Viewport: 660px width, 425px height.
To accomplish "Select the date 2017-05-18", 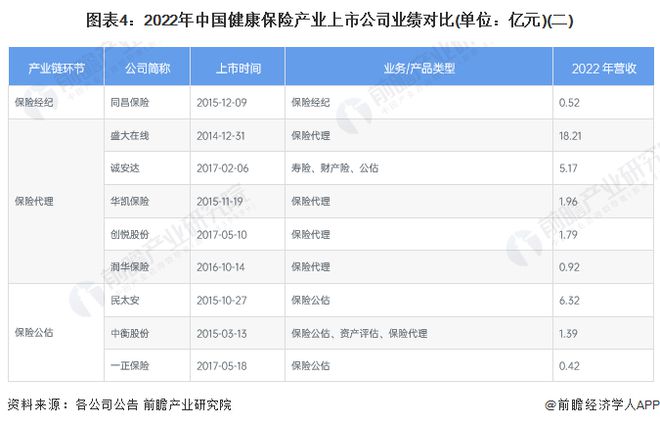I will (x=221, y=366).
